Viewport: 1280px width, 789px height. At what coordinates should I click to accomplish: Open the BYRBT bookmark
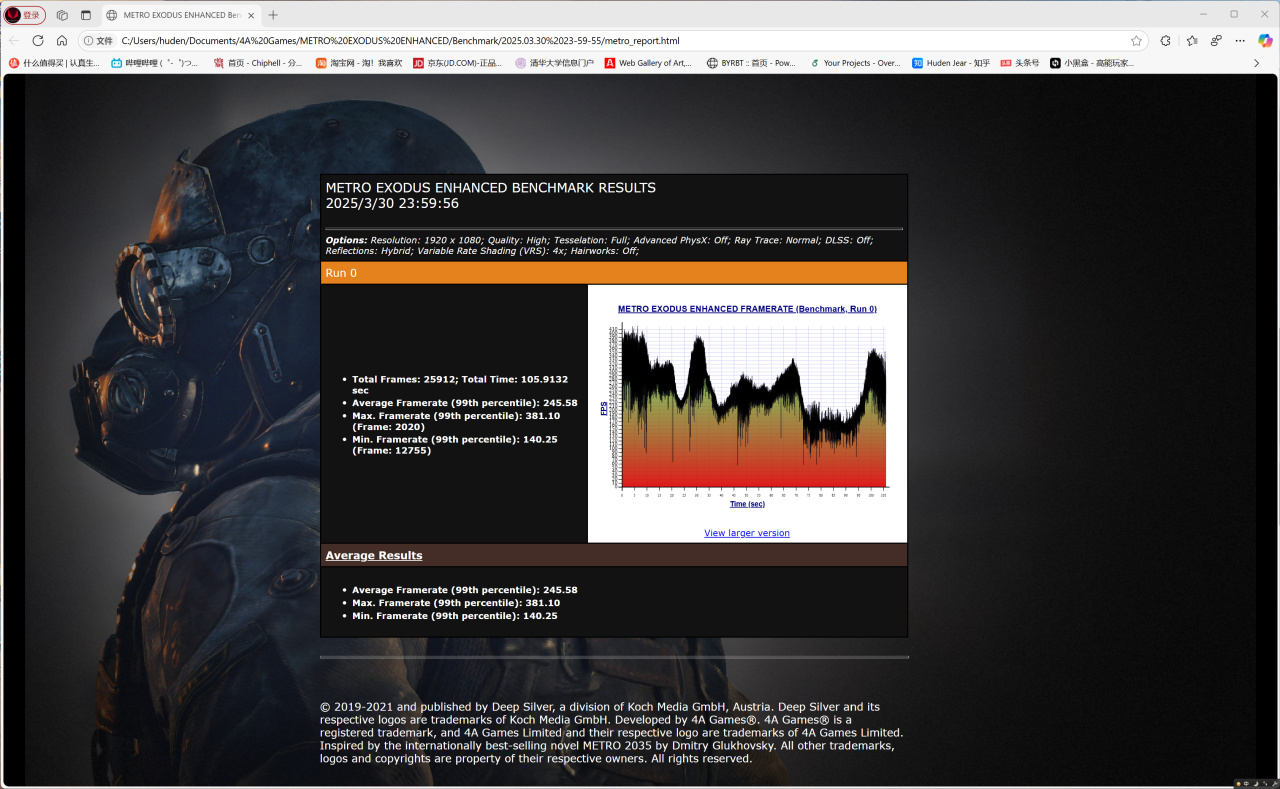pyautogui.click(x=751, y=63)
